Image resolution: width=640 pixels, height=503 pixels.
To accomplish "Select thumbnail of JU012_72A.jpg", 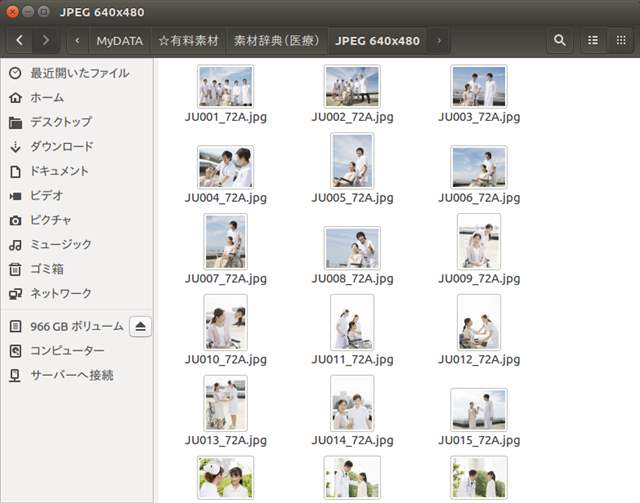I will 479,323.
